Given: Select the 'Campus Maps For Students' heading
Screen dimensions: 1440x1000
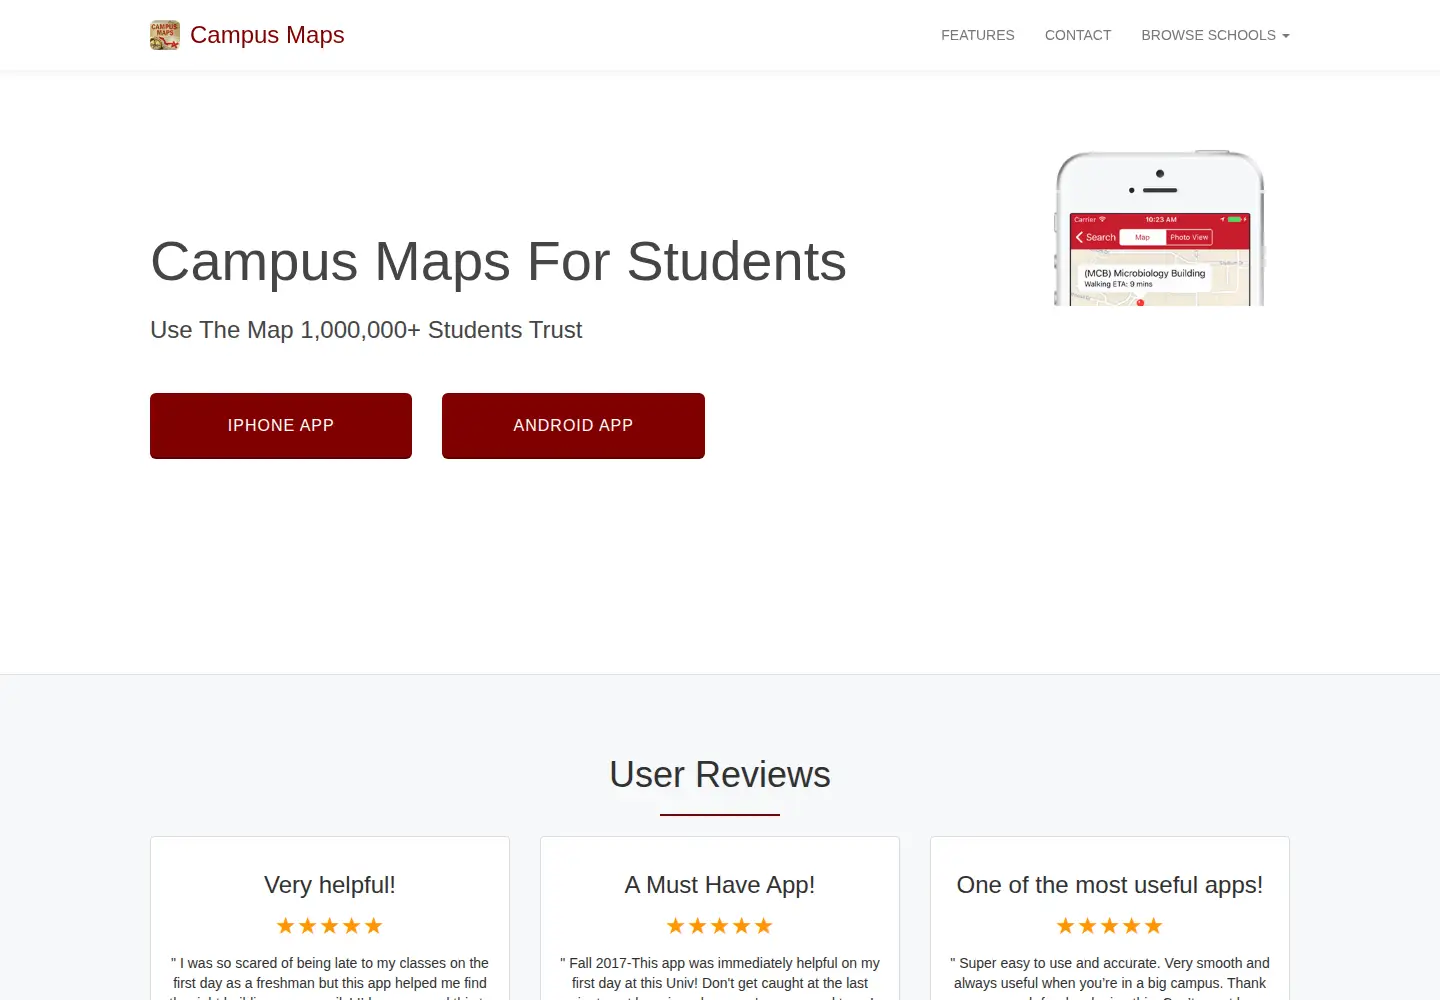Looking at the screenshot, I should coord(498,262).
